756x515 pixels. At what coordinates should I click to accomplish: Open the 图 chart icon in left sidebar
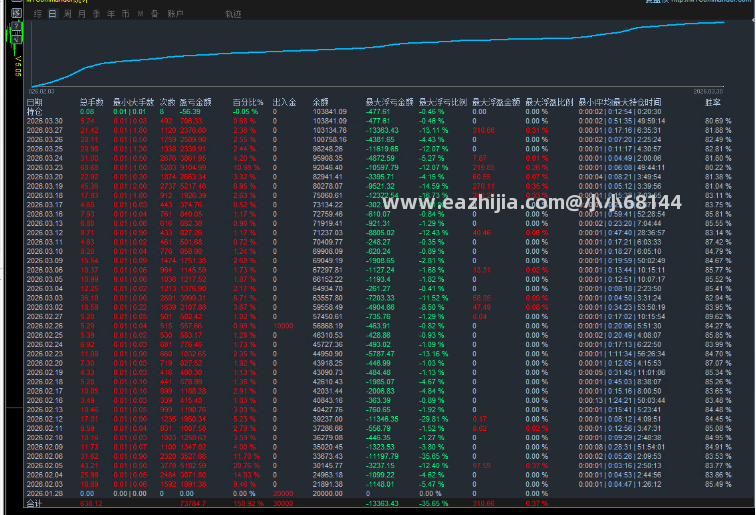click(16, 13)
